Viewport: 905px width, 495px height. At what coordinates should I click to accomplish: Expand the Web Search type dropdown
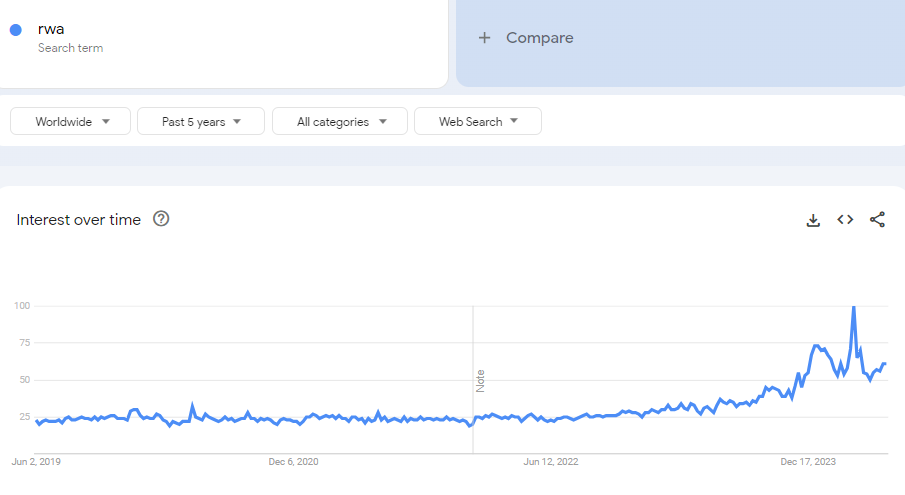[478, 121]
